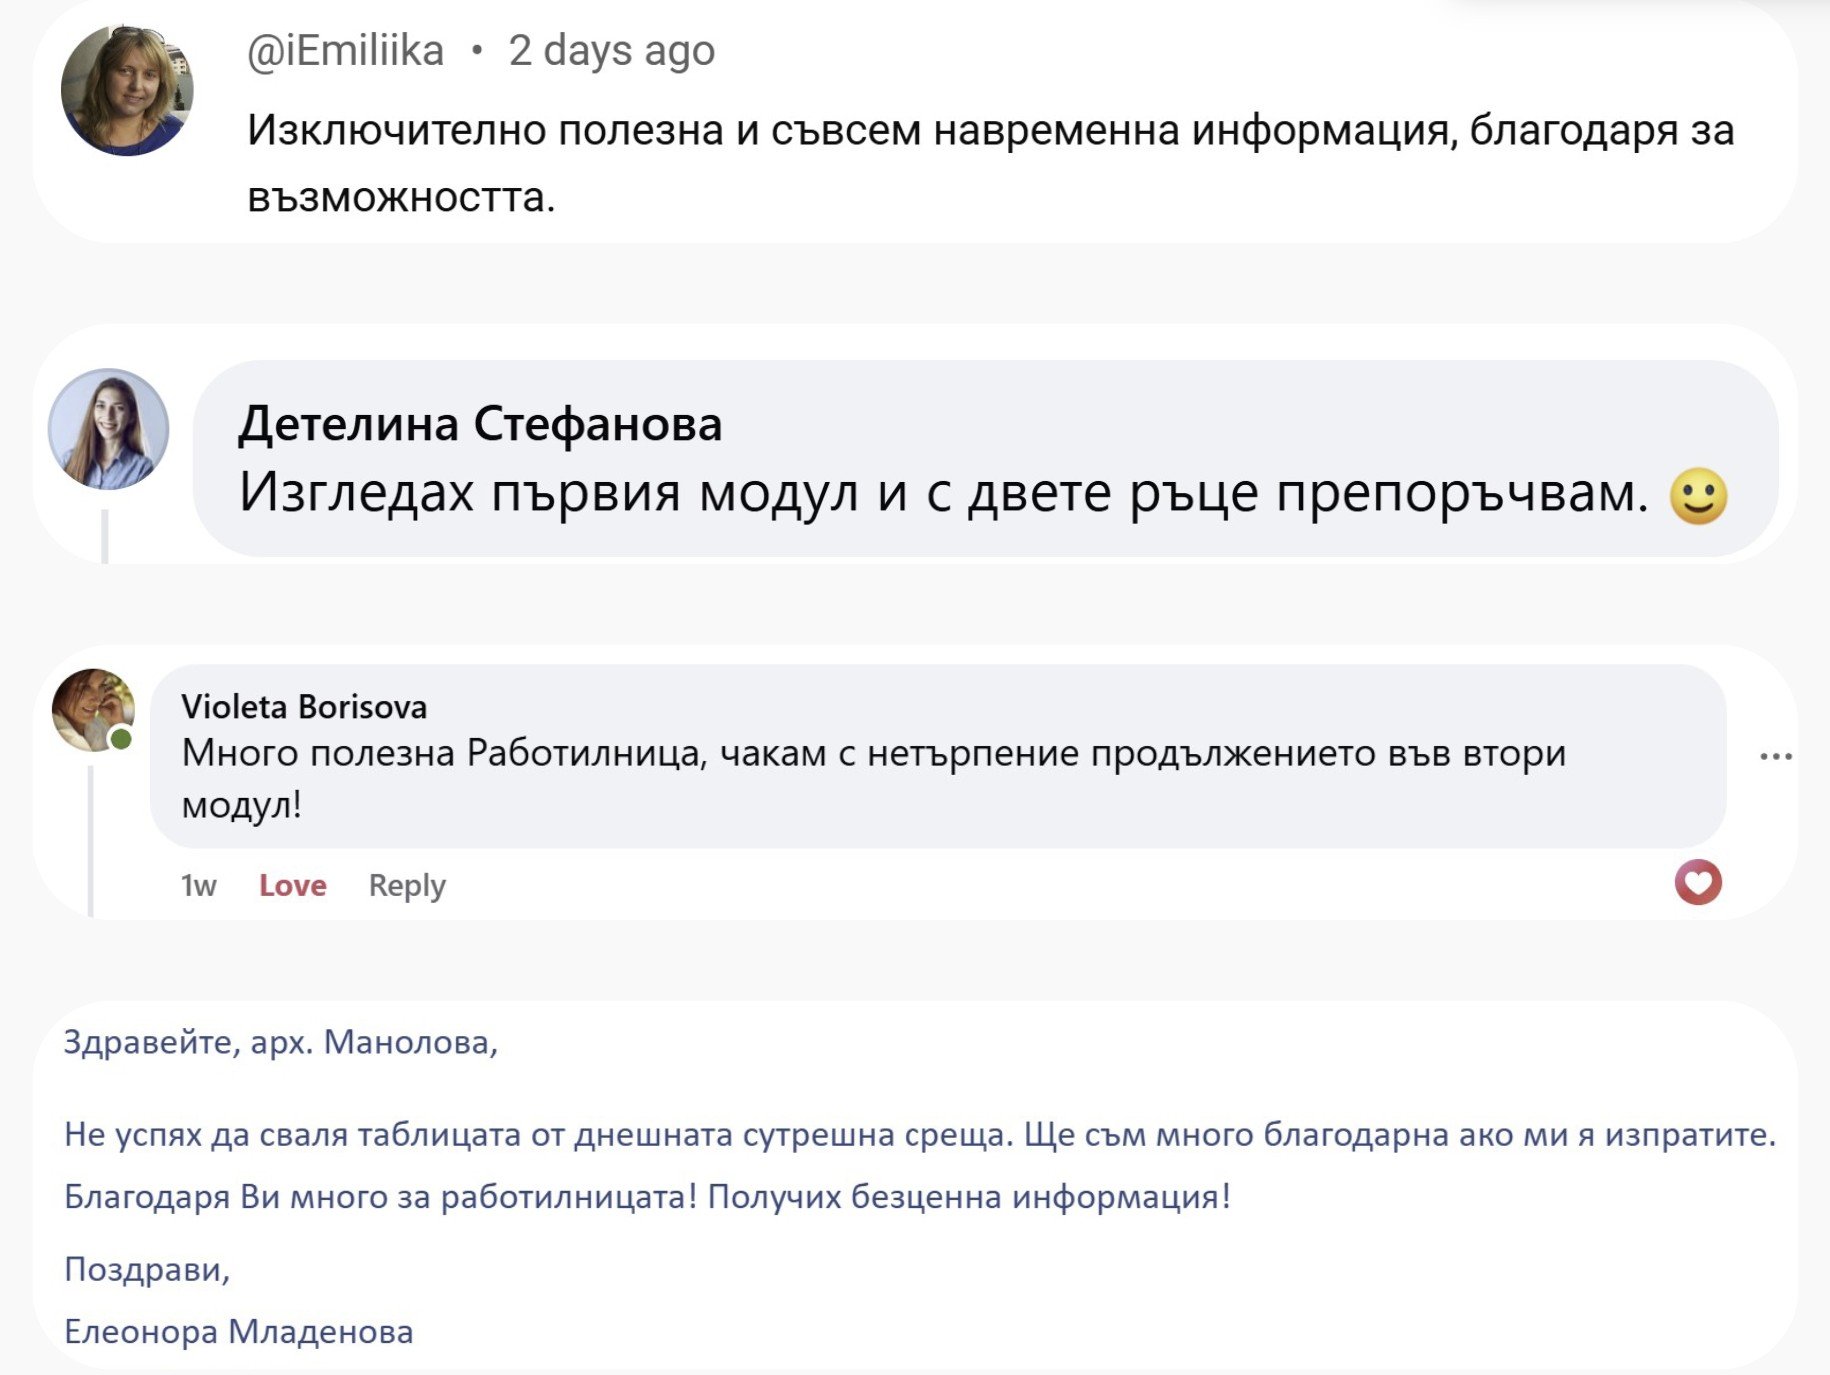The width and height of the screenshot is (1830, 1375).
Task: Click the email line starting with "Благодаря Ви много"
Action: click(647, 1197)
